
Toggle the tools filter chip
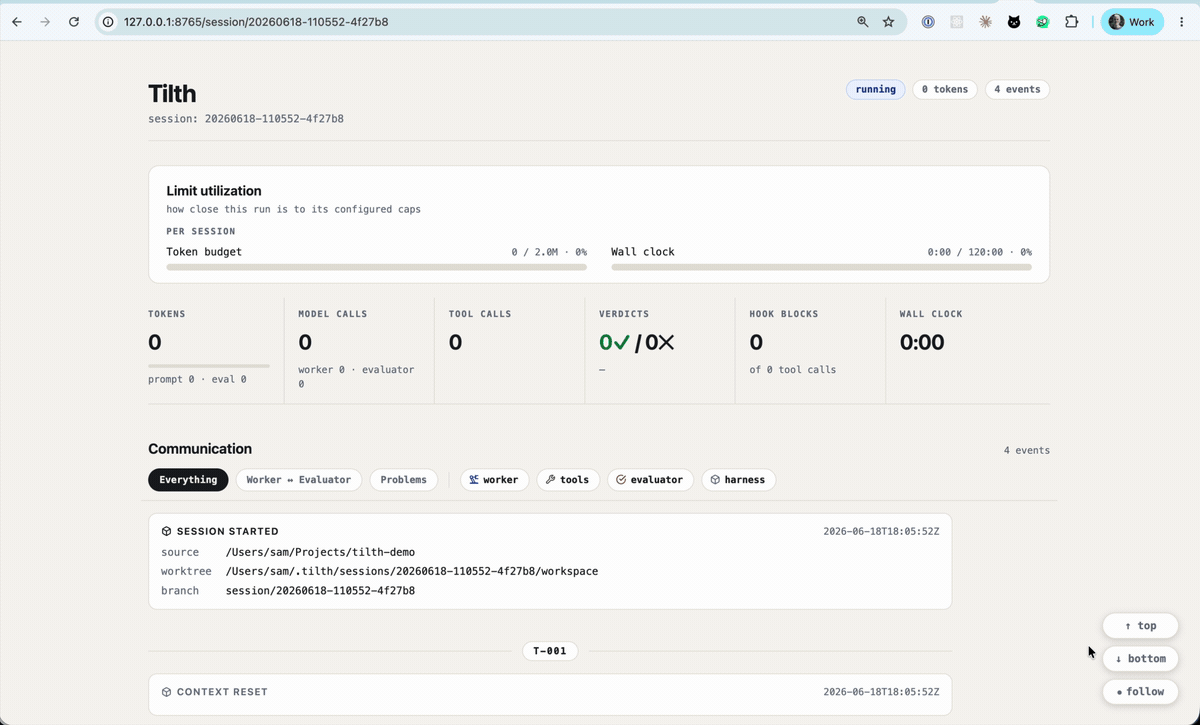point(567,480)
